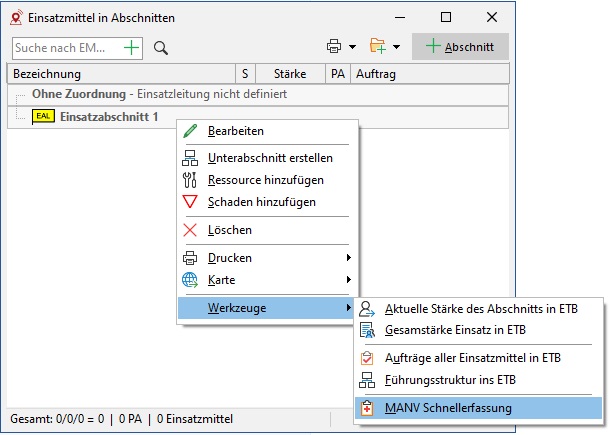Click the green plus in search field
This screenshot has height=435, width=610.
click(x=132, y=47)
